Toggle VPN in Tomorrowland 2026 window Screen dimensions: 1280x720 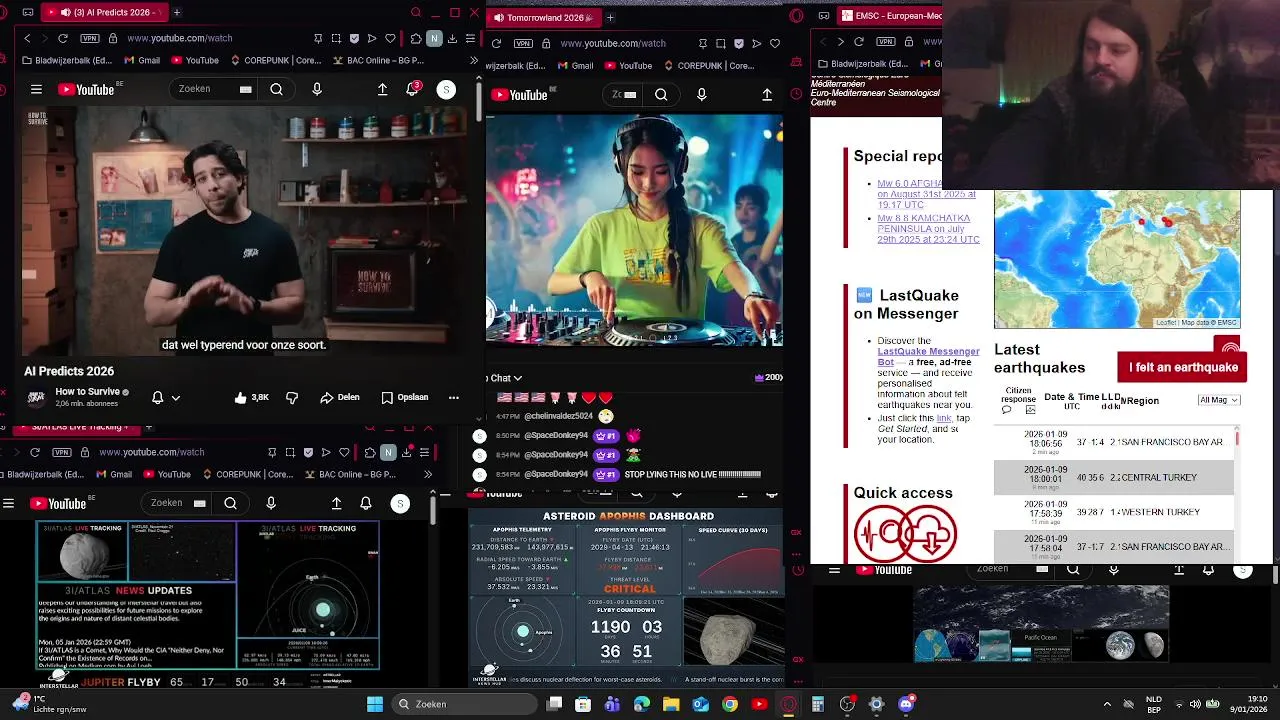(x=523, y=43)
